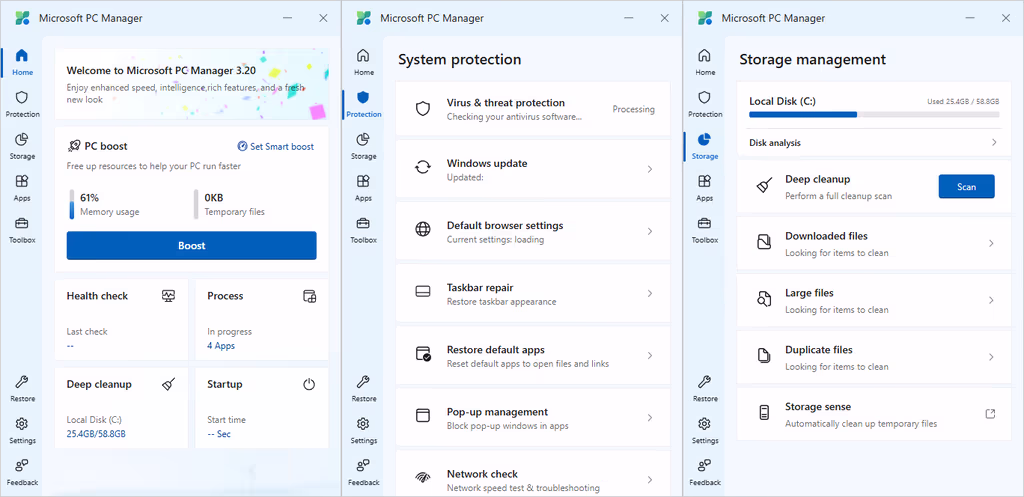Click the Local Disk (C:) usage bar
This screenshot has width=1024, height=497.
[x=873, y=115]
